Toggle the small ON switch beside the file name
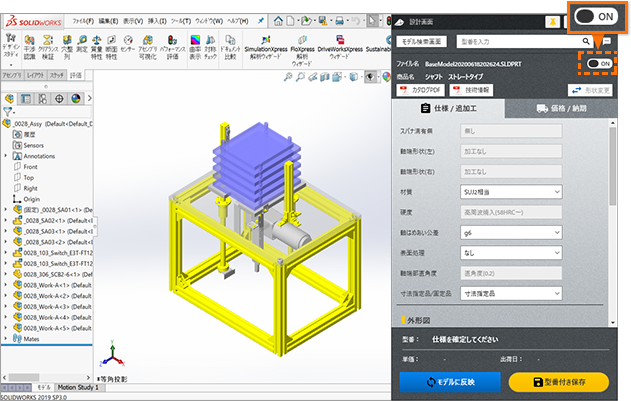Screen dimensions: 631x401 click(600, 63)
